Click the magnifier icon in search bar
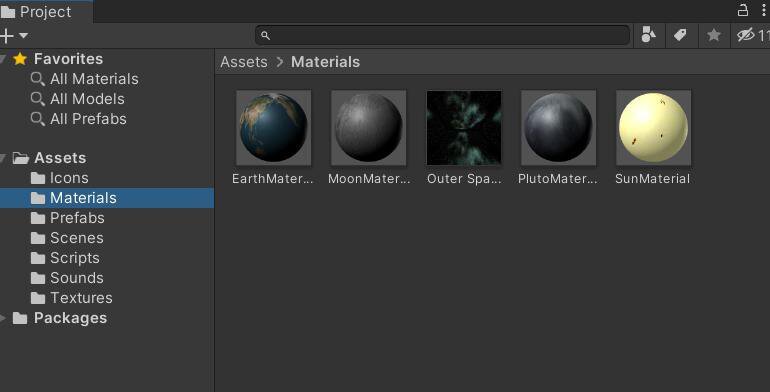Viewport: 770px width, 392px height. click(x=265, y=35)
